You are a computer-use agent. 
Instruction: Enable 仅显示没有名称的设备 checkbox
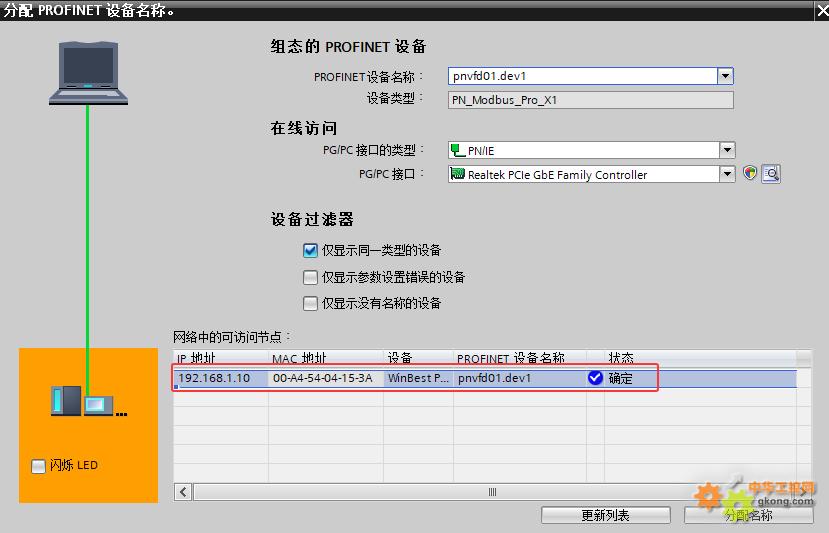pos(310,303)
